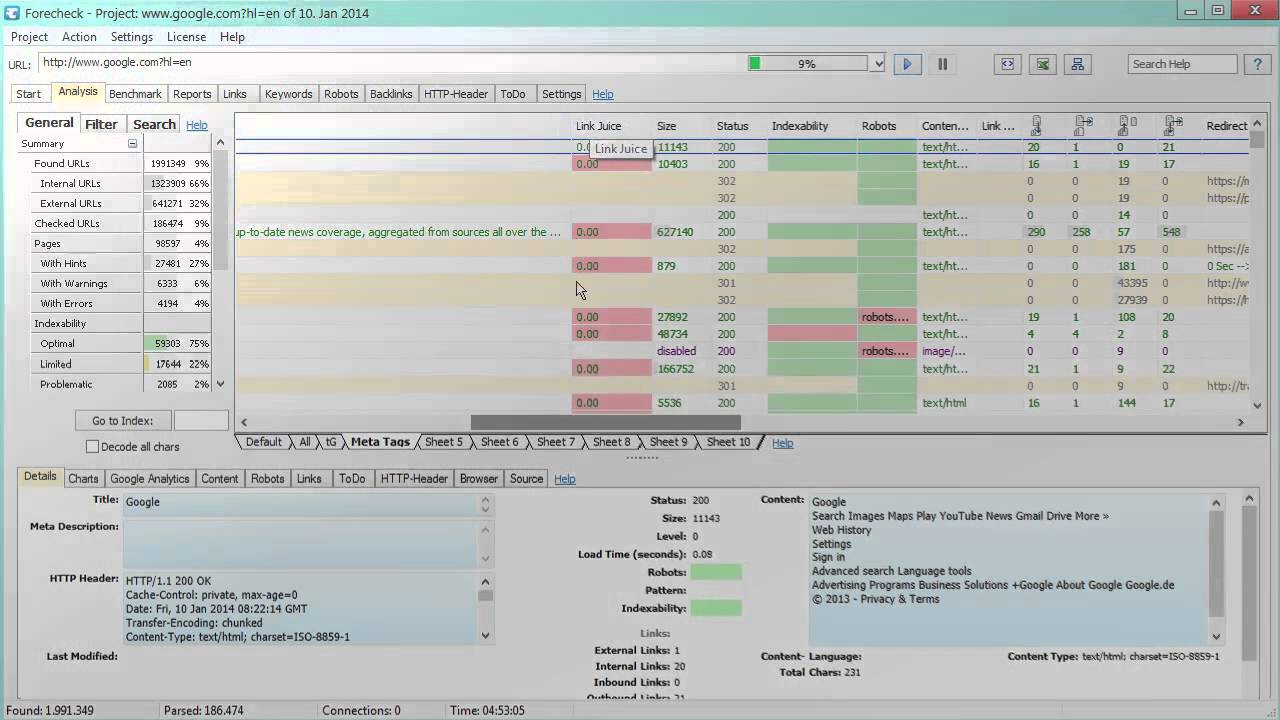
Task: Click the Search Help input box
Action: click(x=1182, y=64)
